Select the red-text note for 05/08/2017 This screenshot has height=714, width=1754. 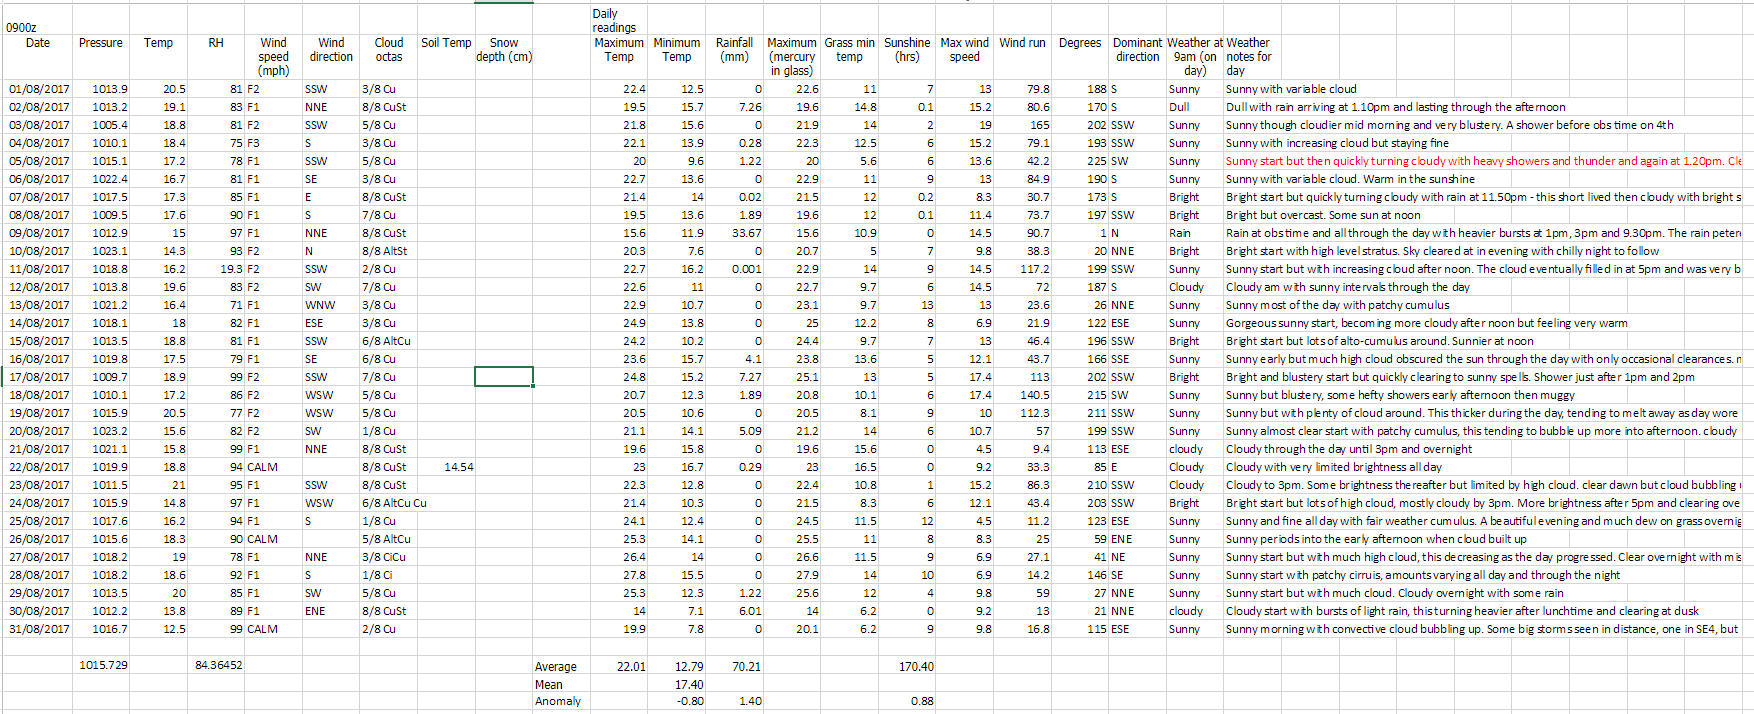pyautogui.click(x=1482, y=161)
